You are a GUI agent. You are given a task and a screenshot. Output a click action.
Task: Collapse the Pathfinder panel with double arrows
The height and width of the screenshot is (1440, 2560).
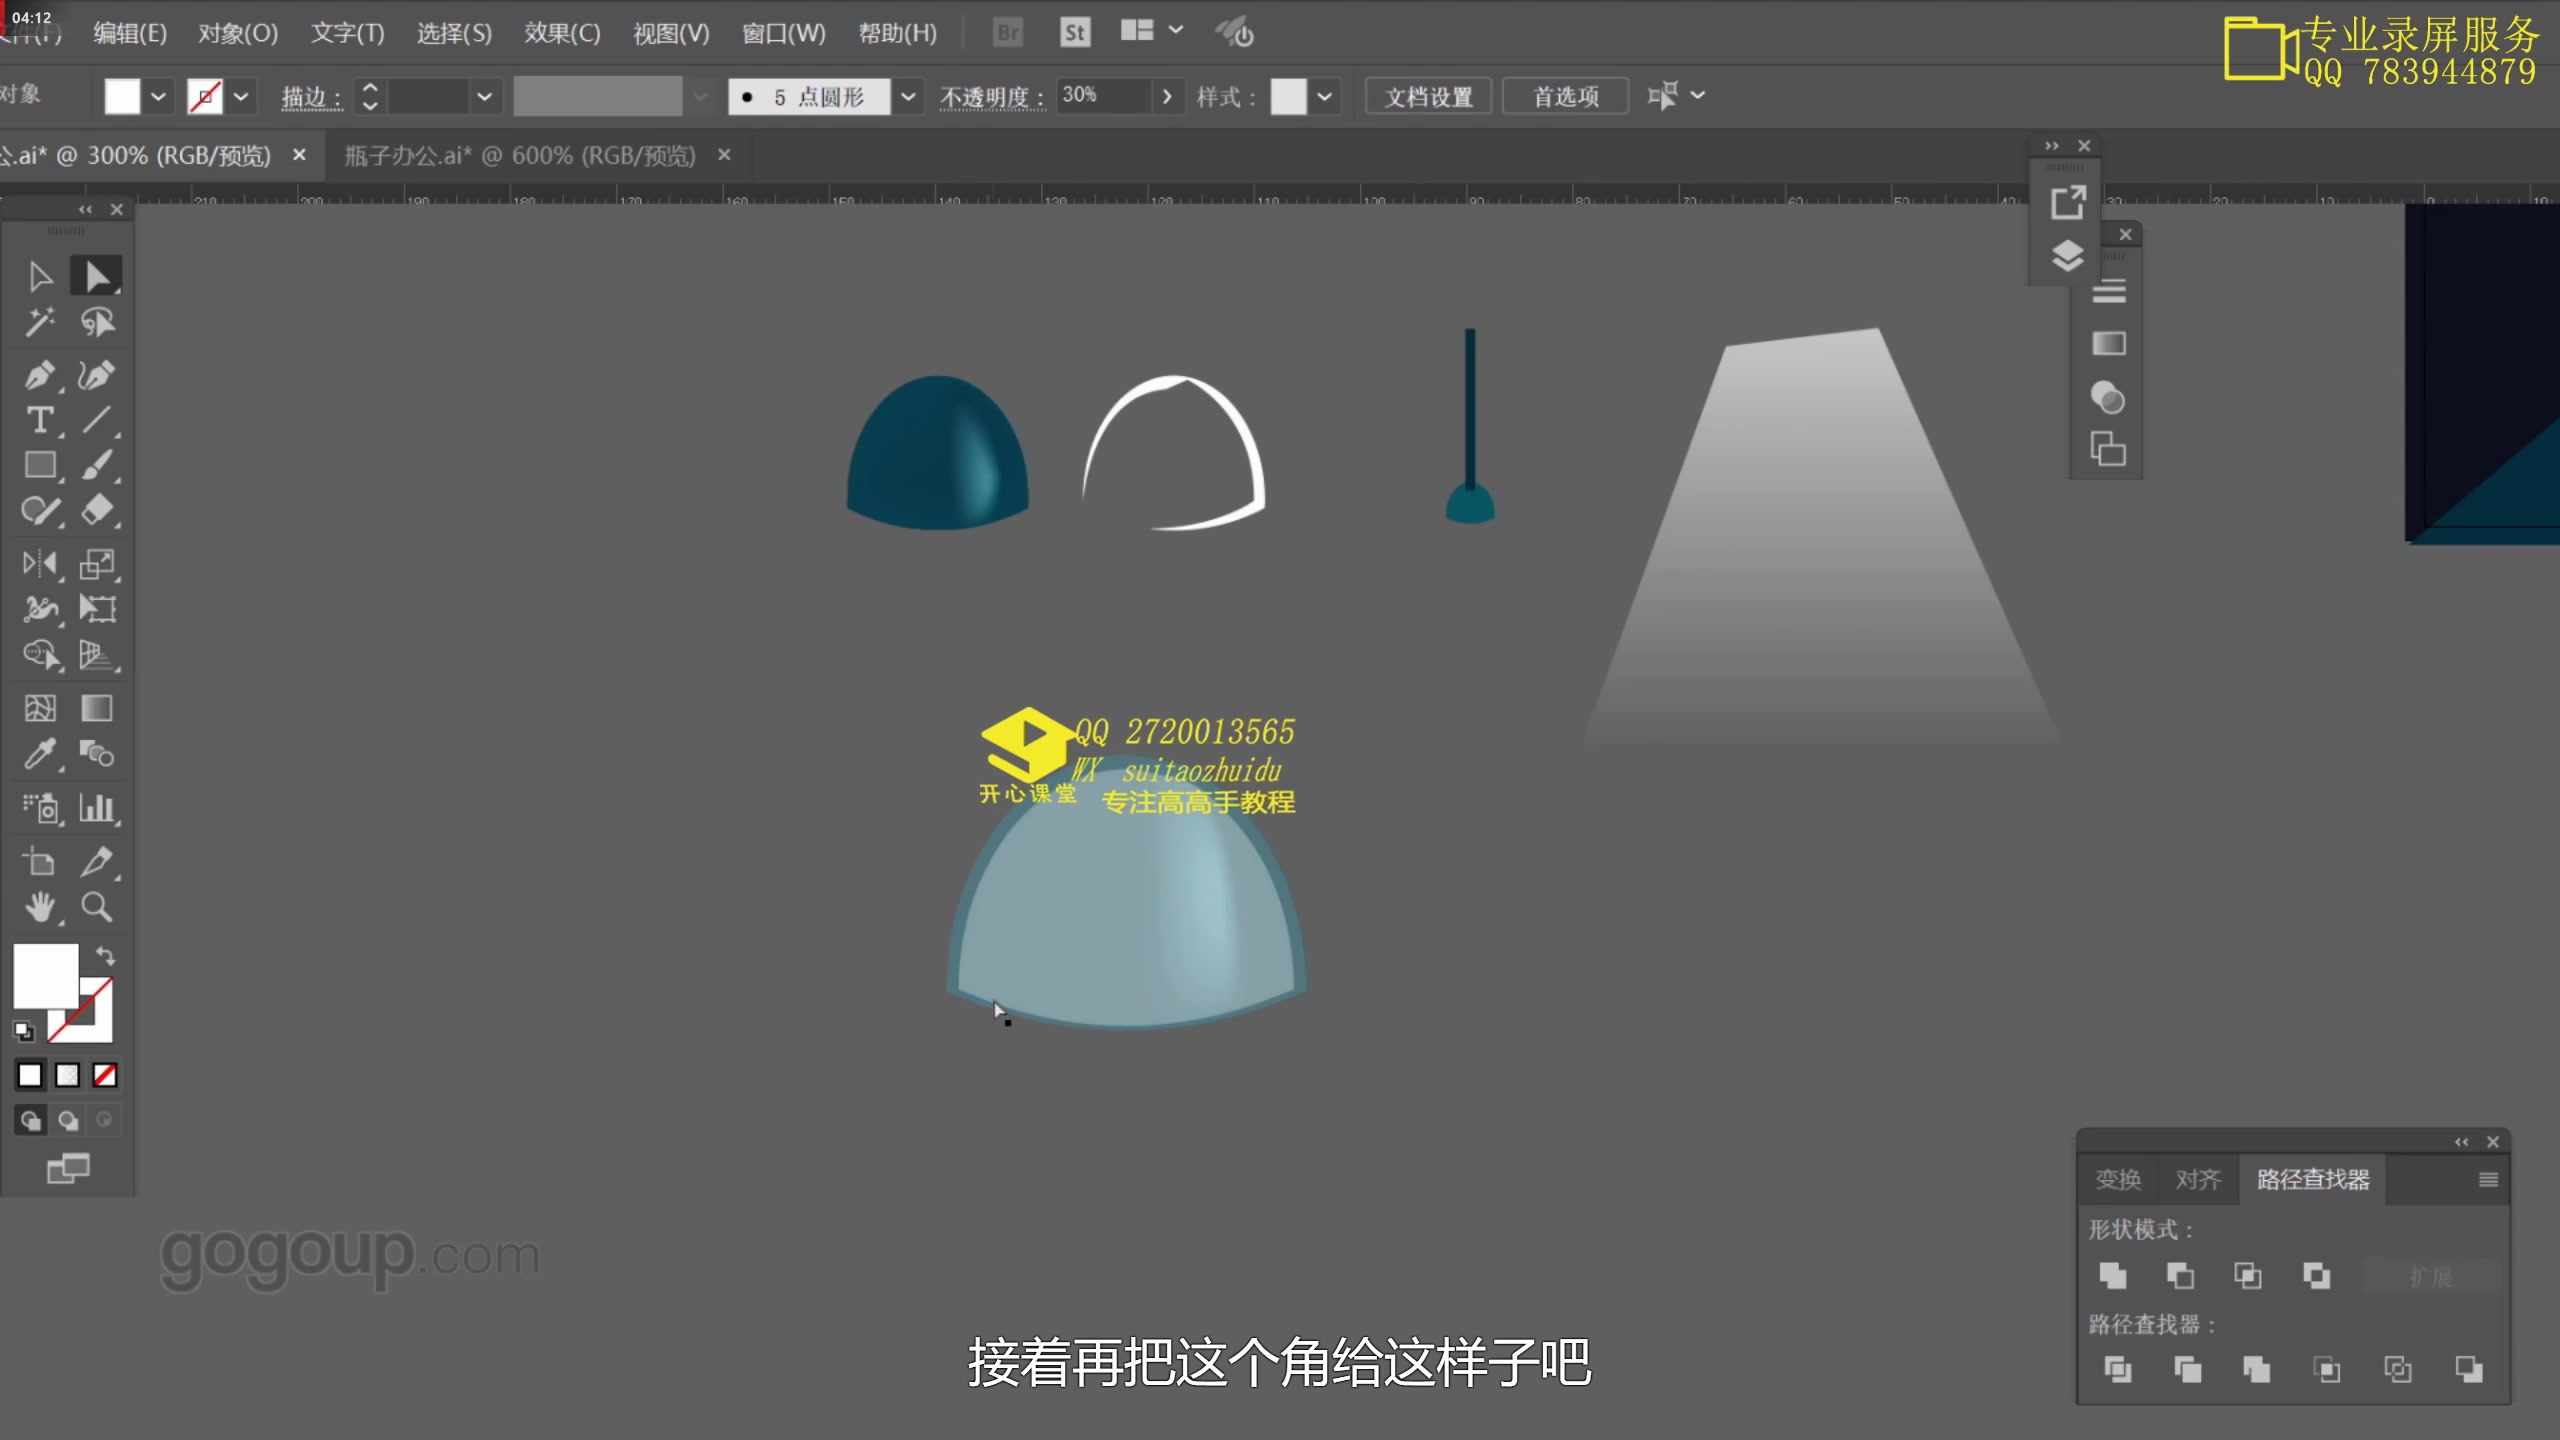pos(2461,1142)
